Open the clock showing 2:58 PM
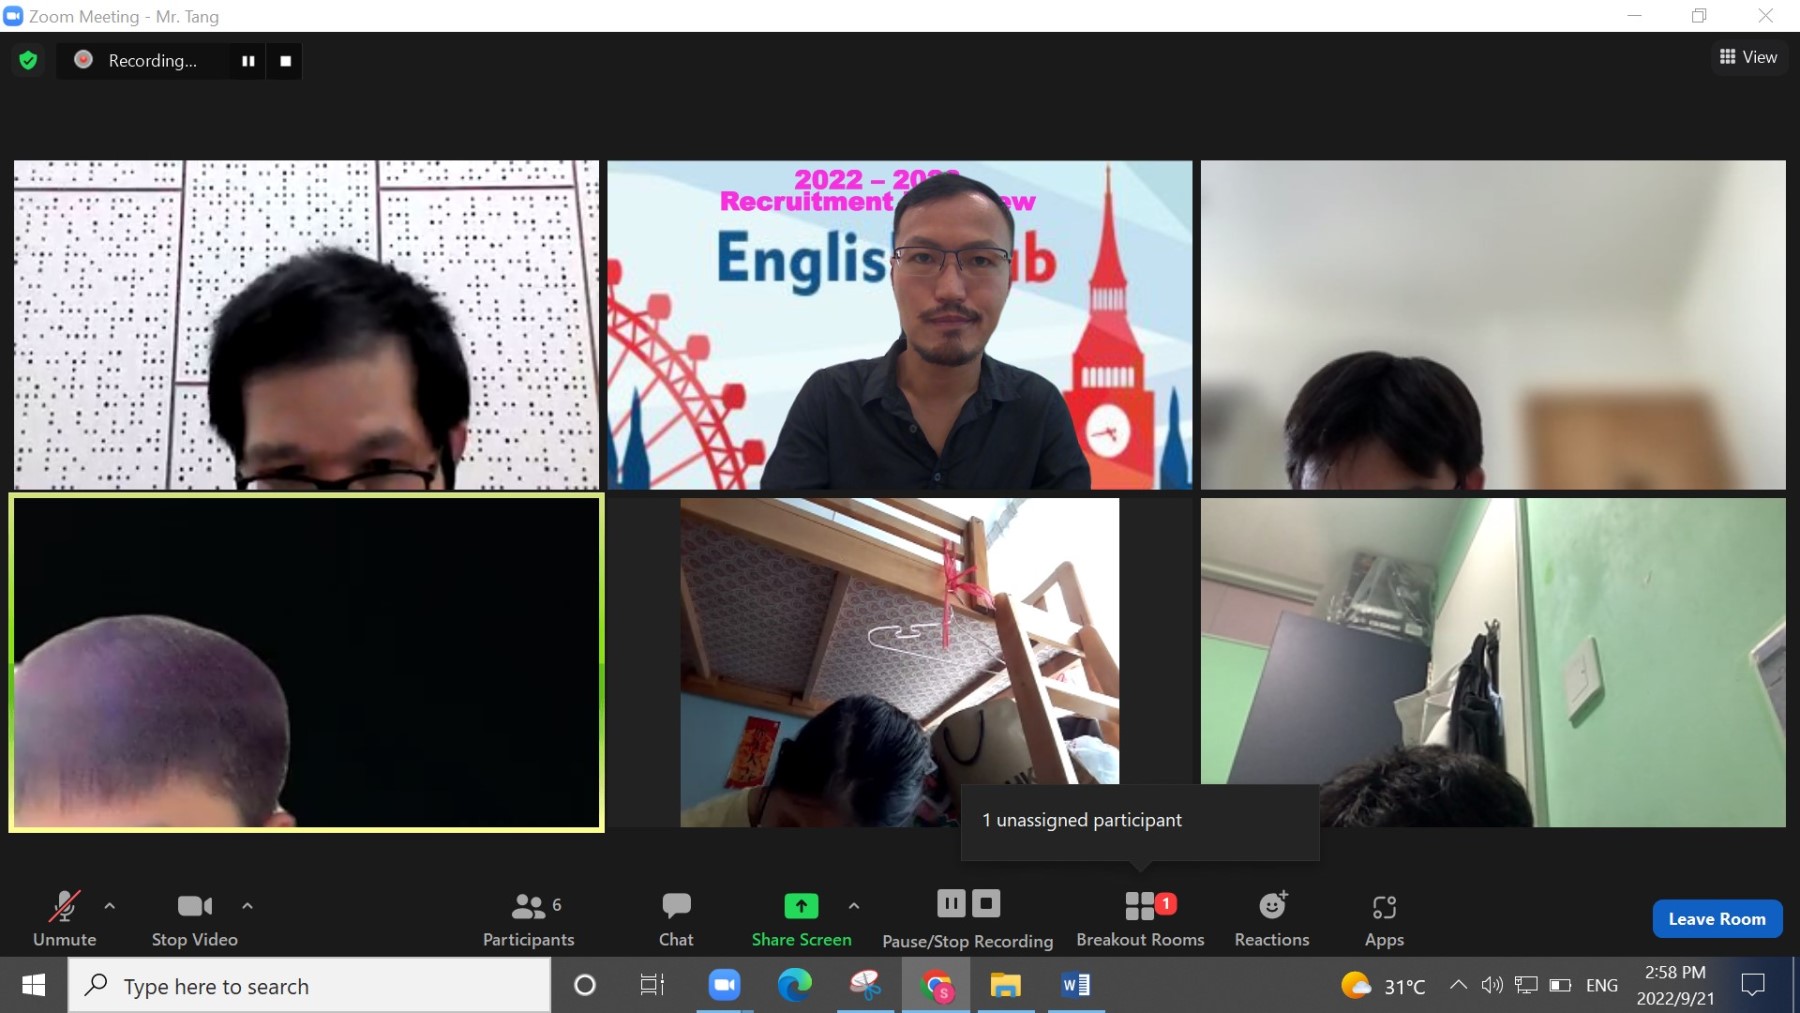 pos(1675,985)
